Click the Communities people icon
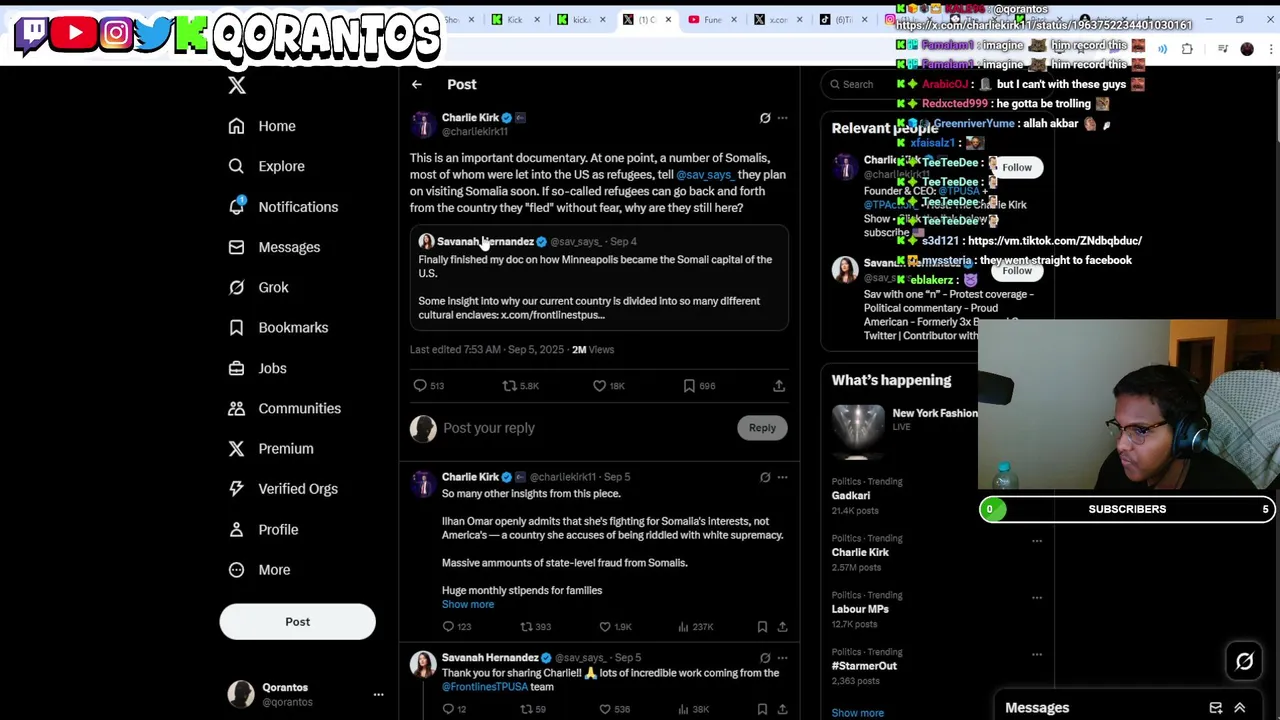The width and height of the screenshot is (1280, 720). coord(236,408)
